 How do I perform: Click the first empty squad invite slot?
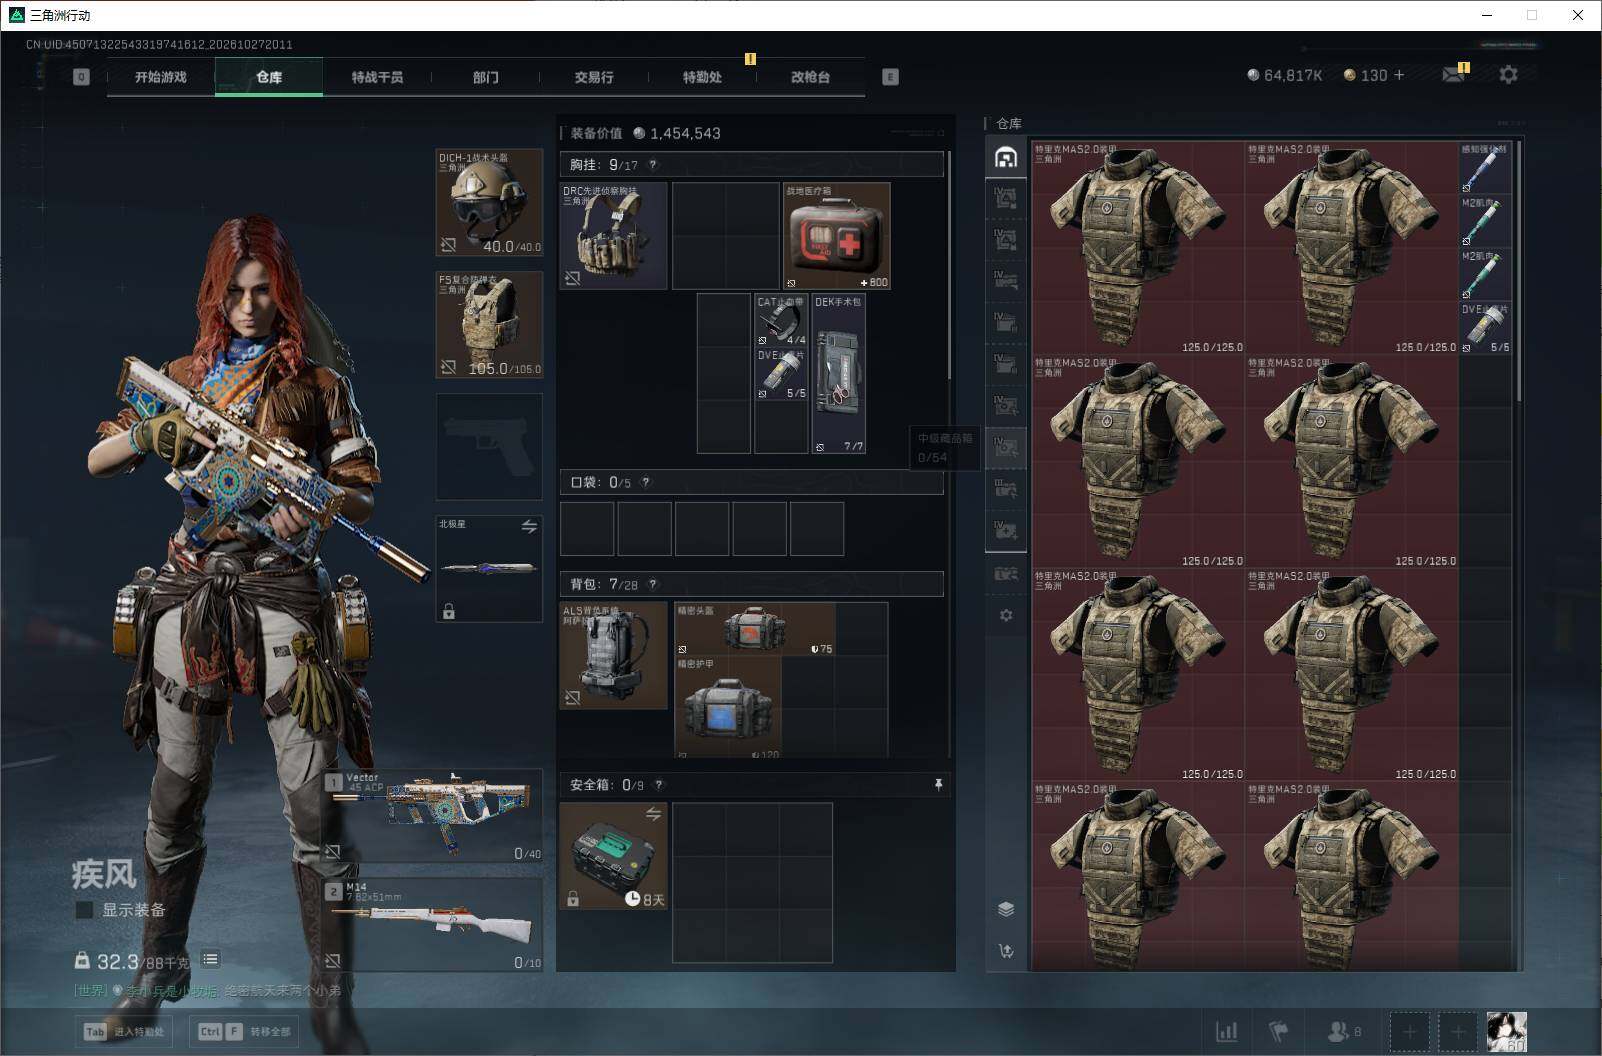point(1409,1031)
